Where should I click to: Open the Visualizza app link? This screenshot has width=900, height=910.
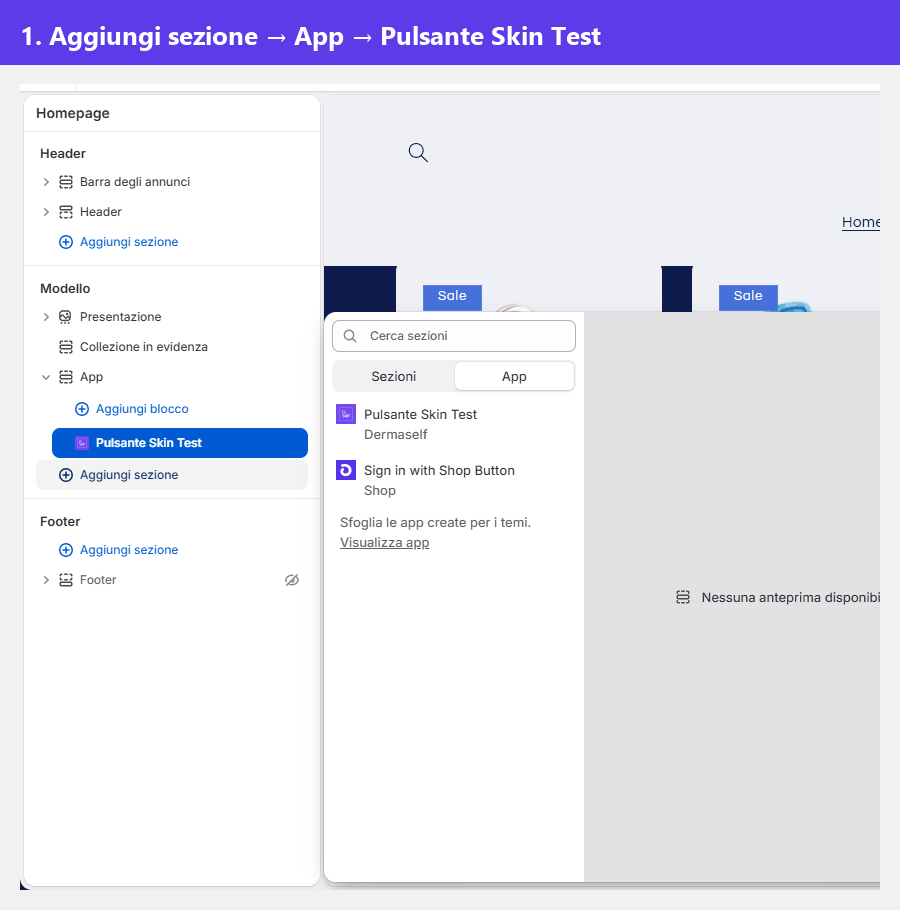(385, 543)
